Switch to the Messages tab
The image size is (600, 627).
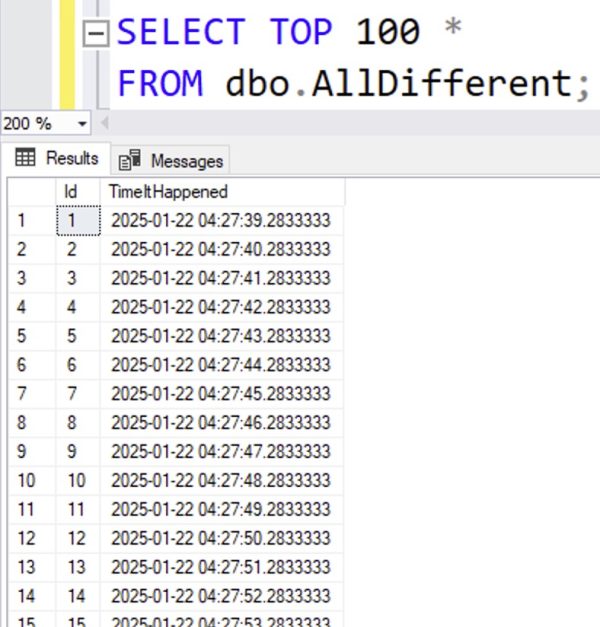(x=173, y=161)
